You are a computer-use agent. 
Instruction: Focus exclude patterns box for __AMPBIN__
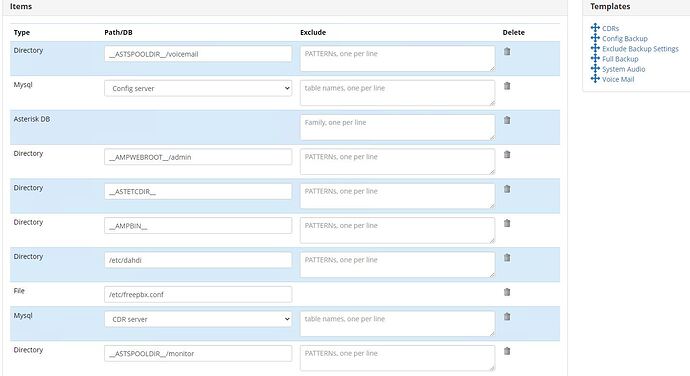click(x=397, y=230)
